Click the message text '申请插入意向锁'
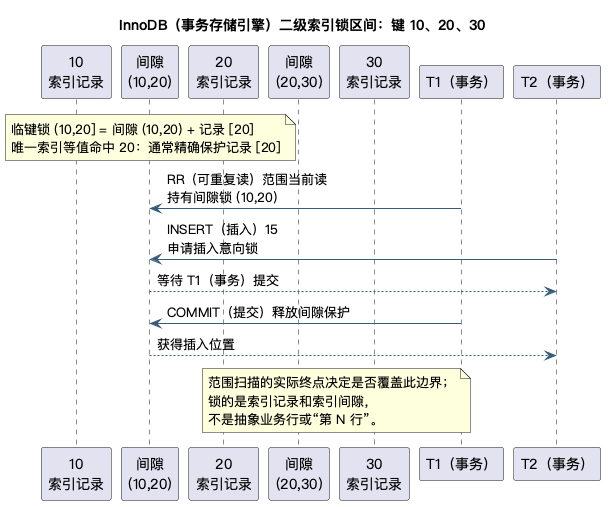The height and width of the screenshot is (507, 610). pyautogui.click(x=212, y=248)
